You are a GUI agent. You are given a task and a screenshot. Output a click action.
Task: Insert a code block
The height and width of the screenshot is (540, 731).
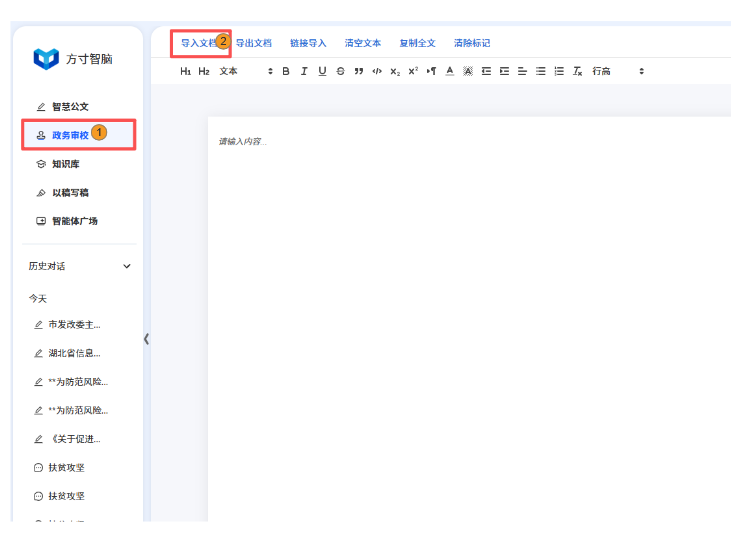[376, 71]
